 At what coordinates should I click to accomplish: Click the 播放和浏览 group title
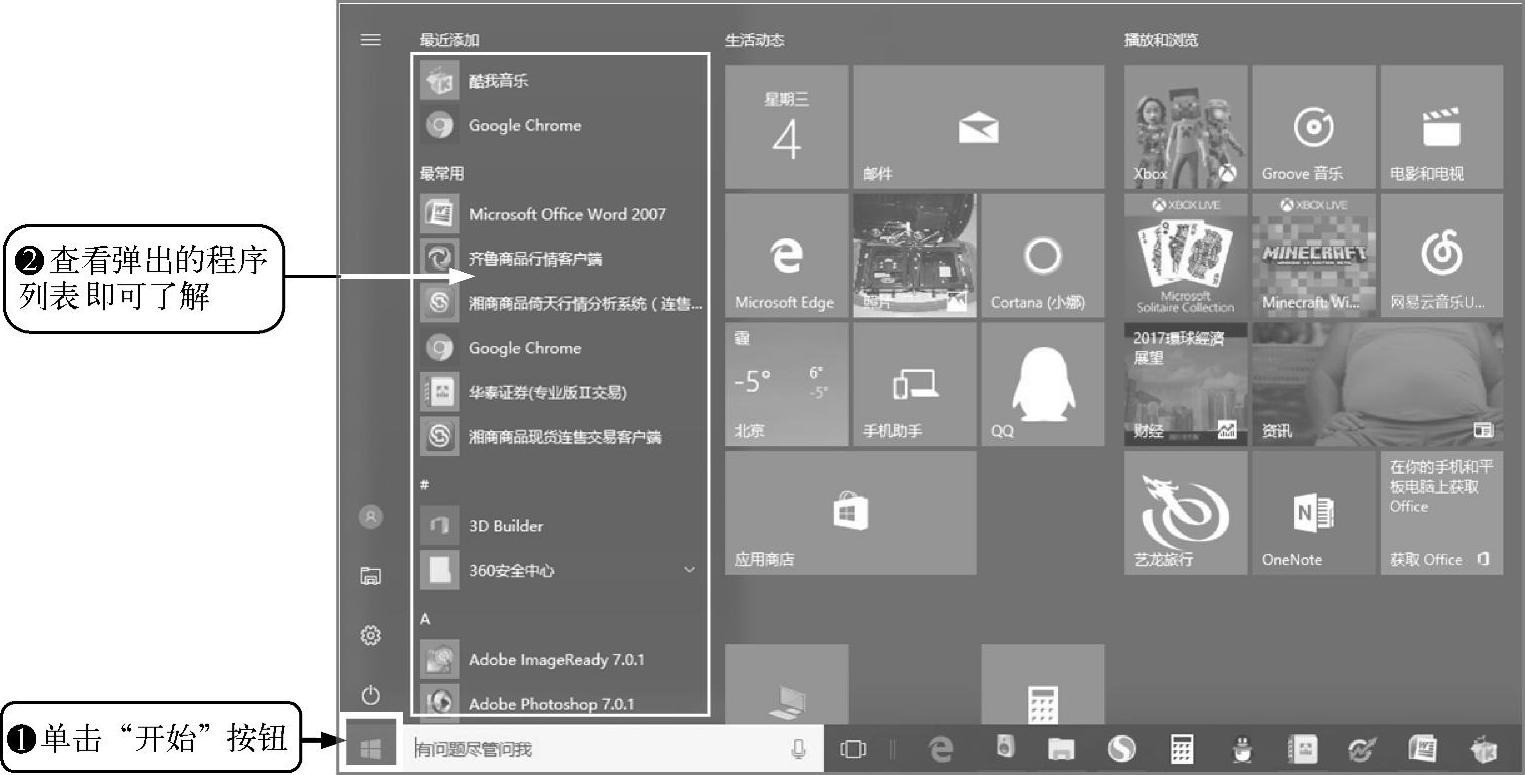[1161, 40]
